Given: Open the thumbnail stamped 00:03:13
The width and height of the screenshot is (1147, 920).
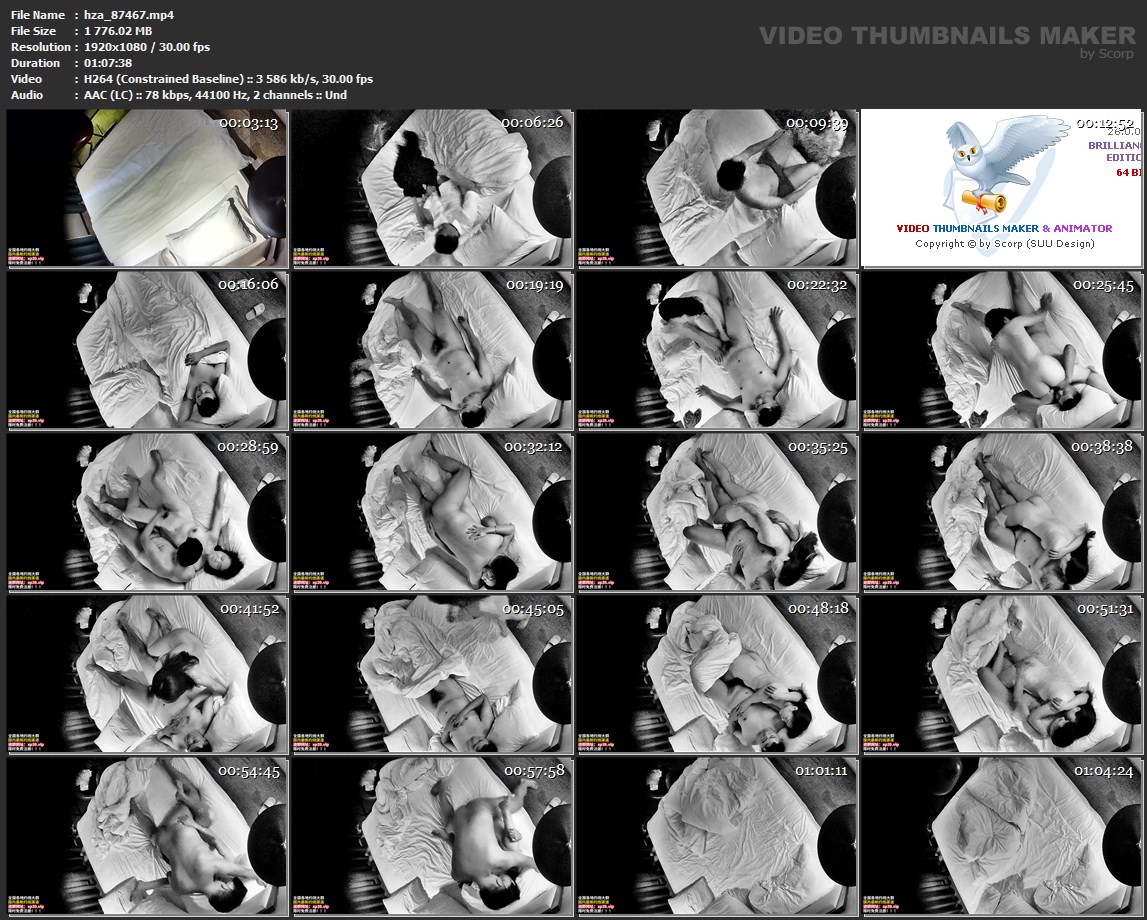Looking at the screenshot, I should [x=146, y=187].
